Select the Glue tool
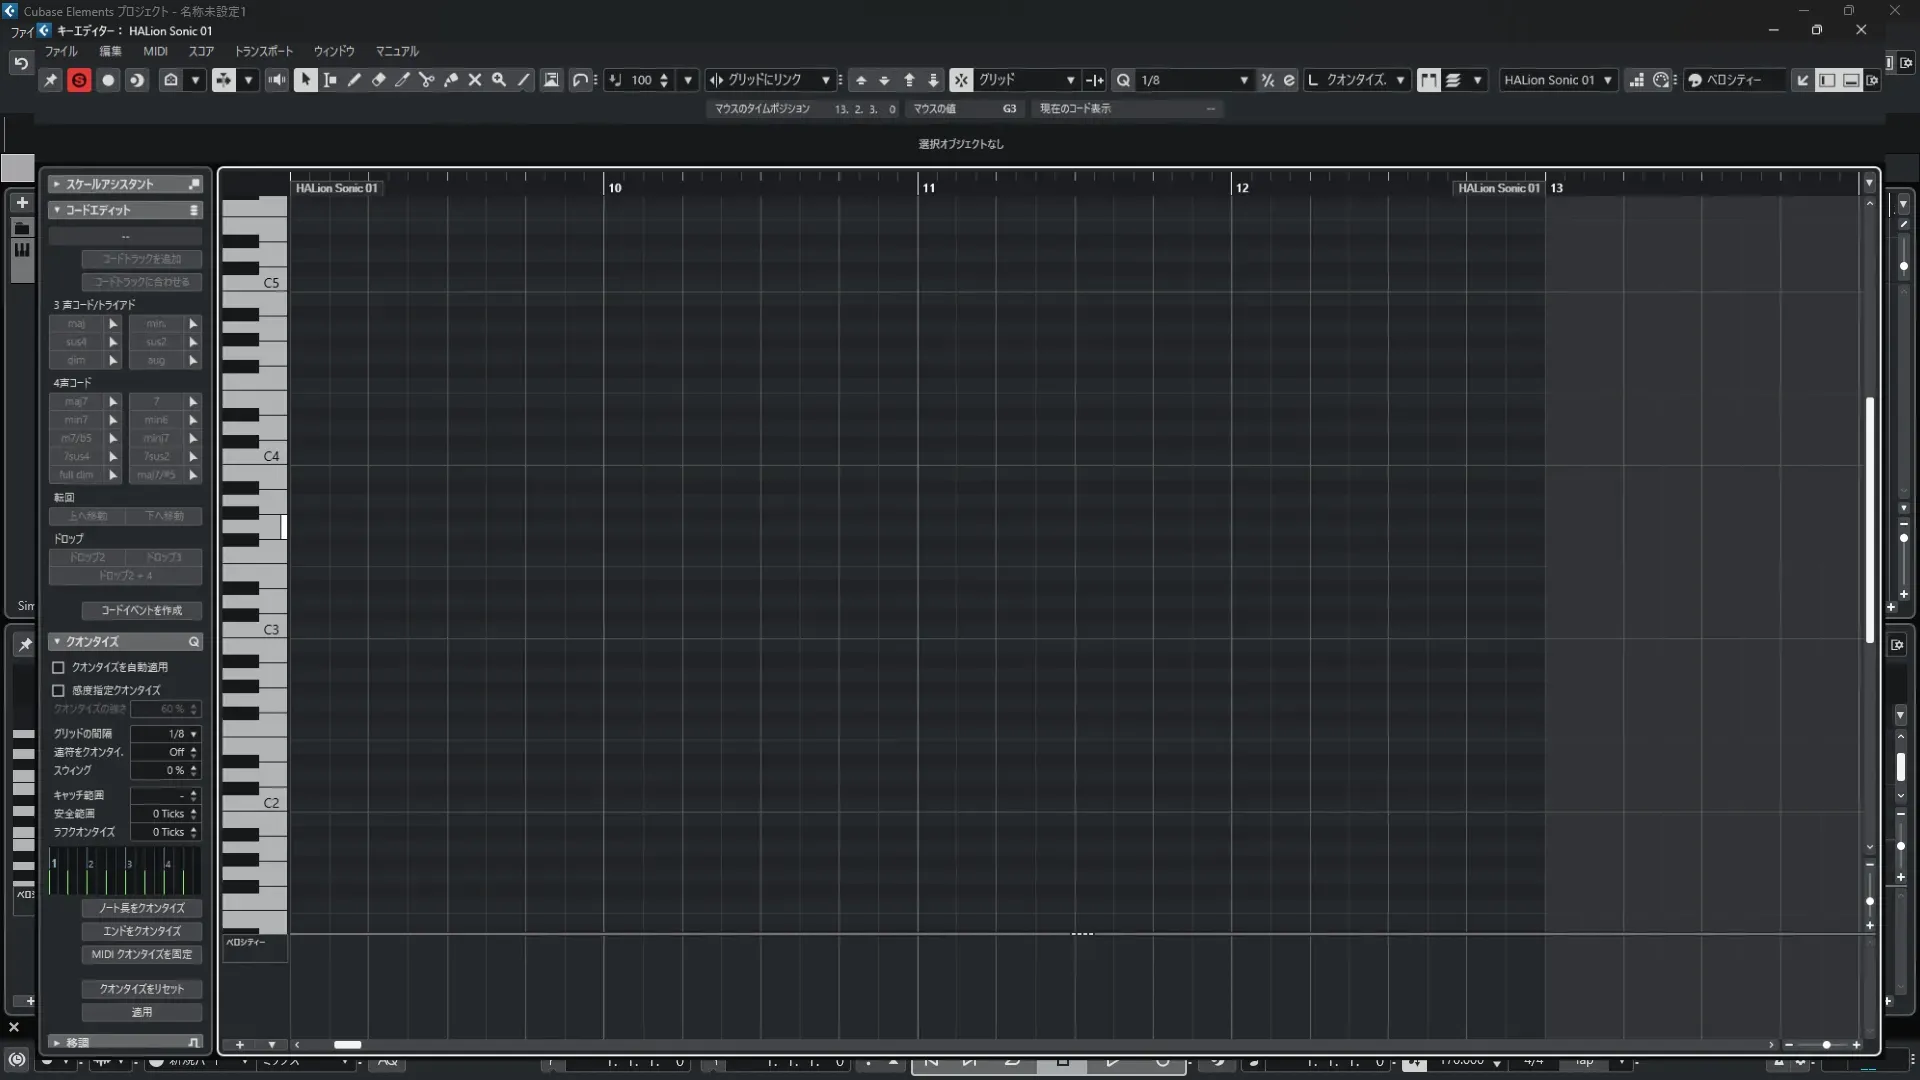The width and height of the screenshot is (1920, 1080). pos(451,80)
